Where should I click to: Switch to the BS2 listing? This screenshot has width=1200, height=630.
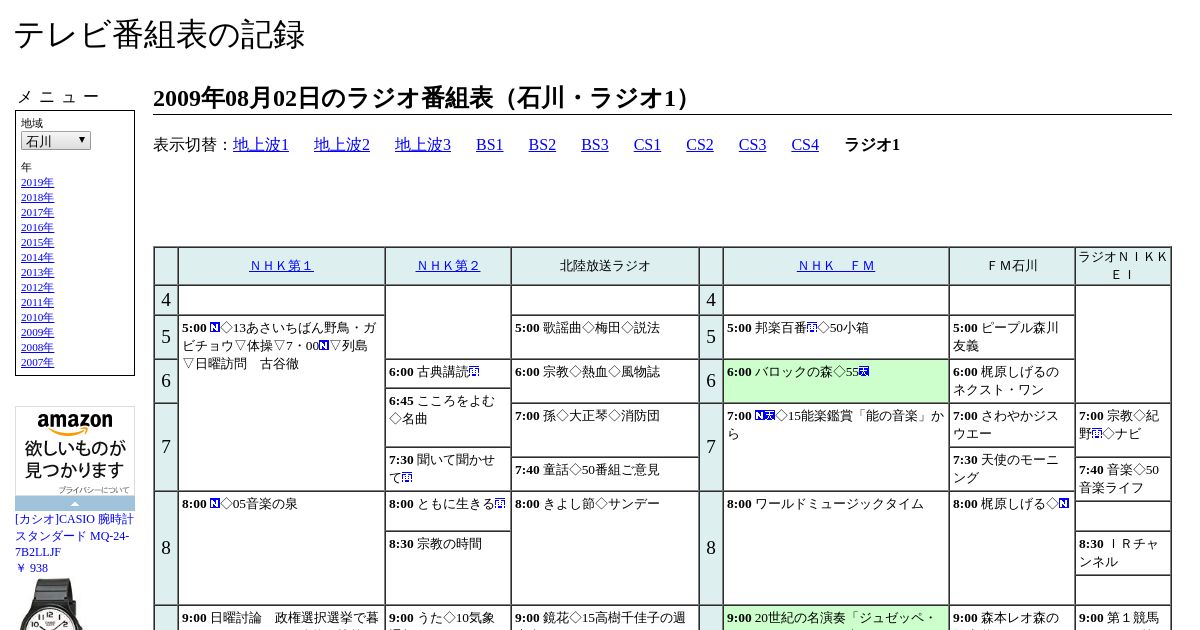point(542,145)
